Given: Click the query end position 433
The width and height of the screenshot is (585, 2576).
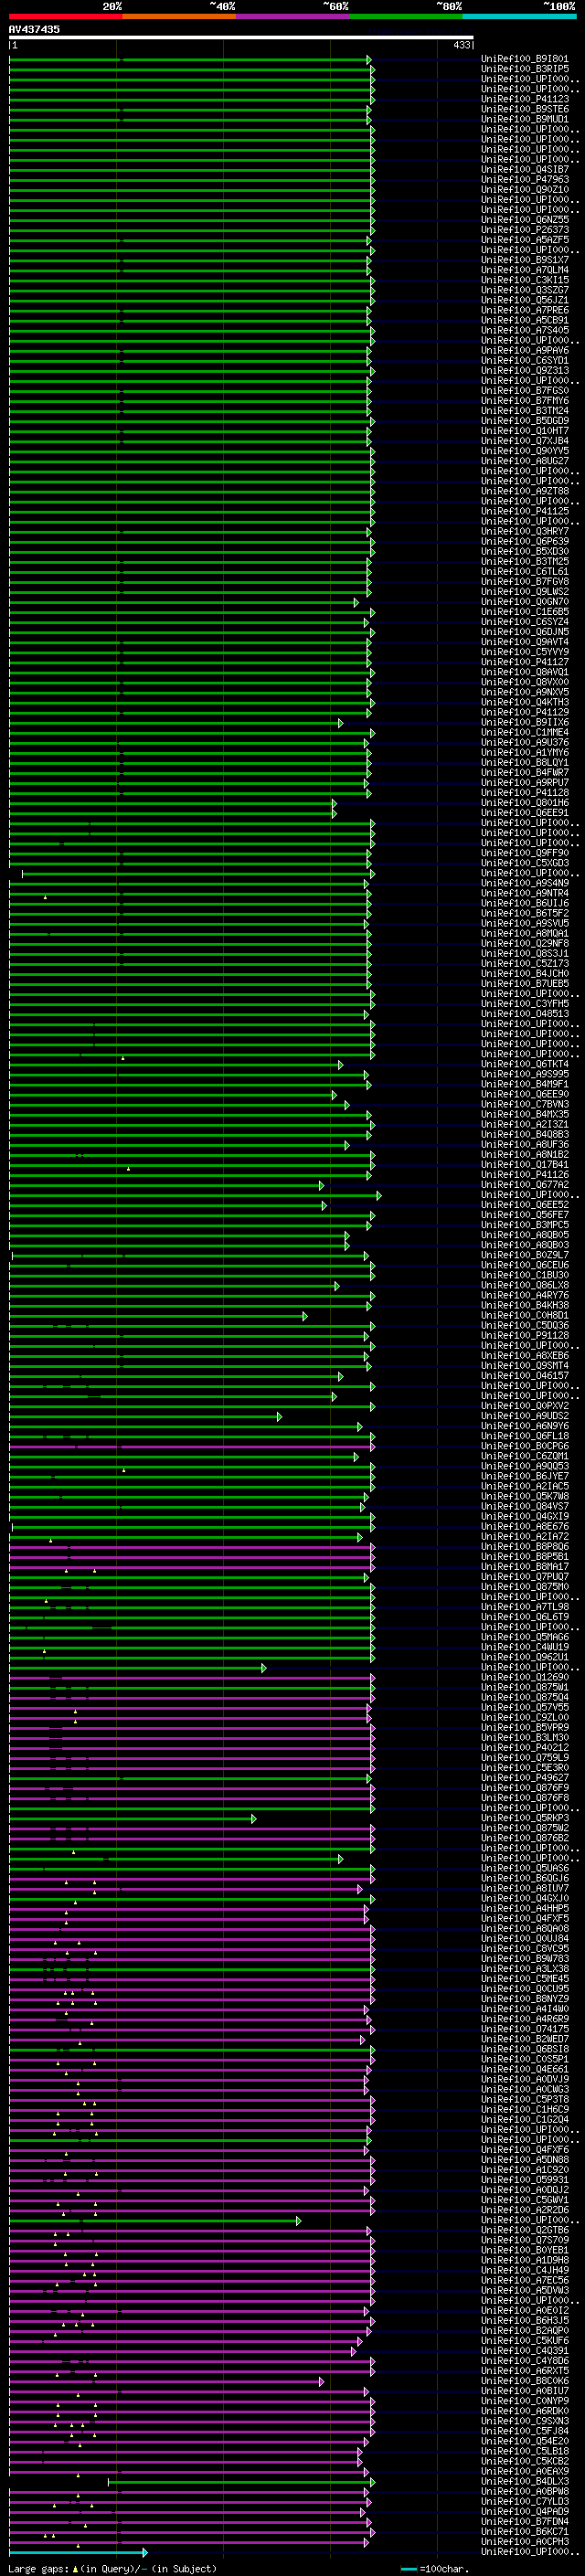Looking at the screenshot, I should (462, 45).
